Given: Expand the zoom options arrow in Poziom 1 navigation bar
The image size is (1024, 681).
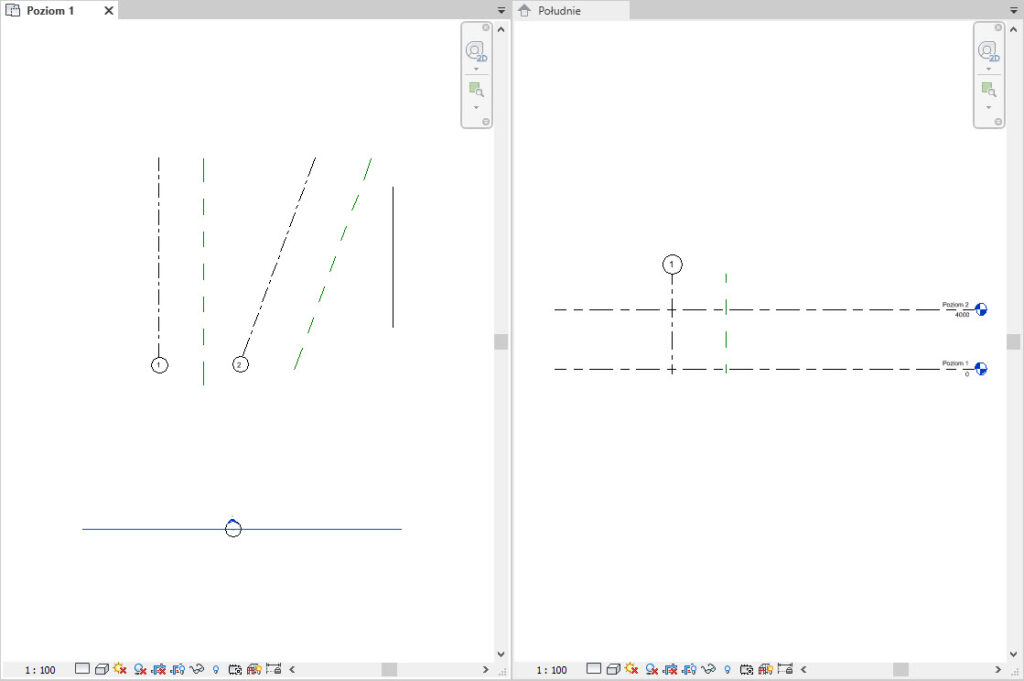Looking at the screenshot, I should tap(476, 107).
